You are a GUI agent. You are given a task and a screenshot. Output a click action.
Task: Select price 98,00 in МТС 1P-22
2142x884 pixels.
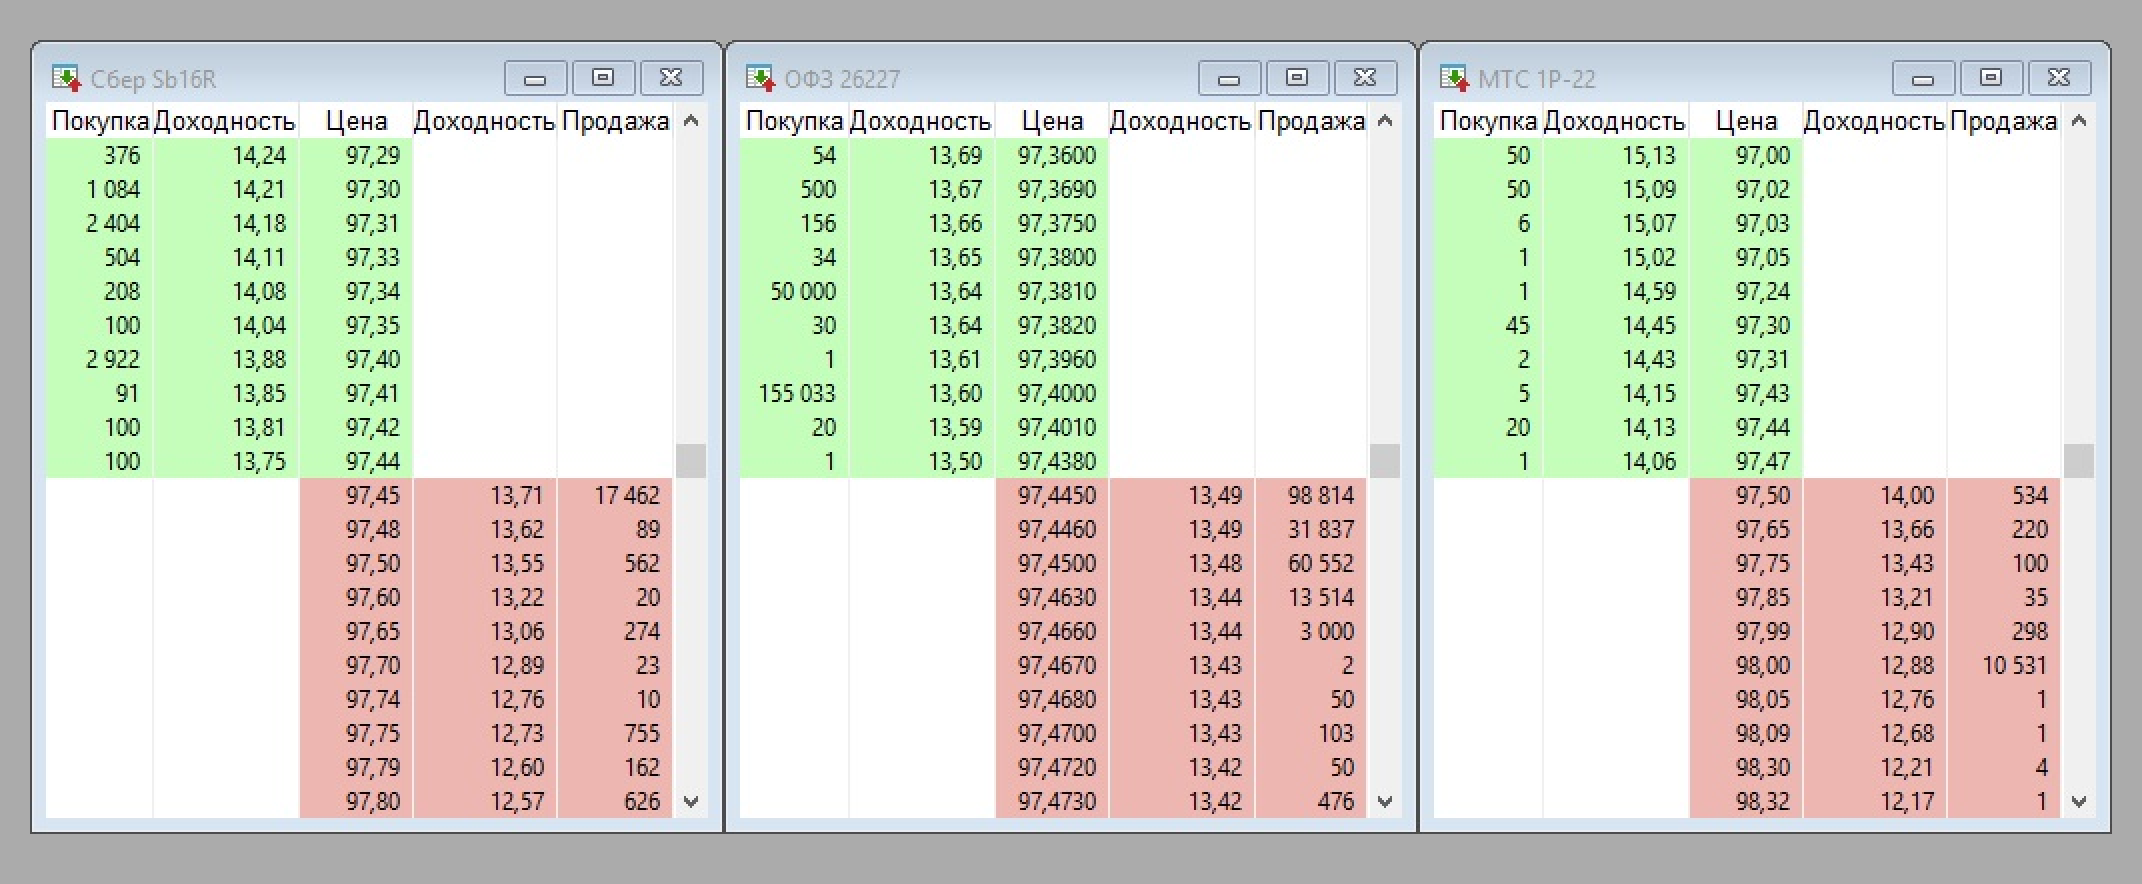click(x=1763, y=665)
